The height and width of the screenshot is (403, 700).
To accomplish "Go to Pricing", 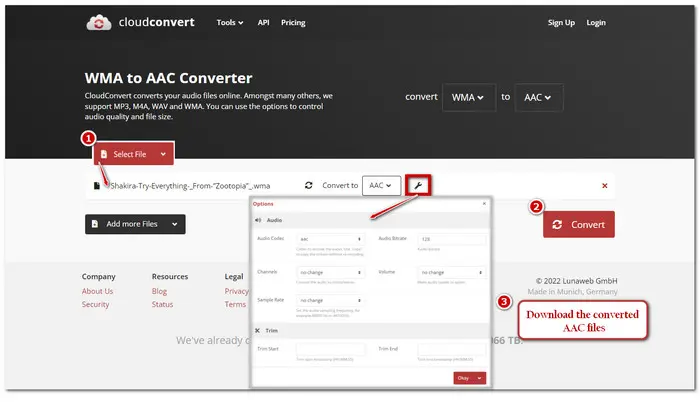I will (293, 22).
